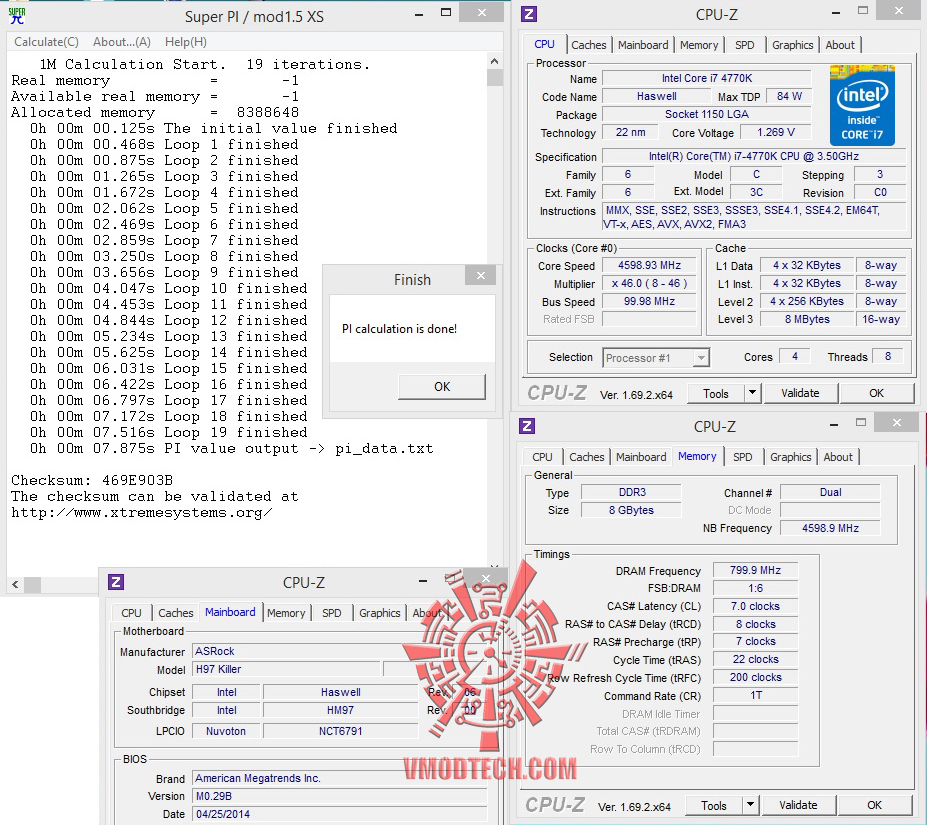Screen dimensions: 927x825
Task: Click the Multiplier value x 46.0
Action: tap(649, 283)
